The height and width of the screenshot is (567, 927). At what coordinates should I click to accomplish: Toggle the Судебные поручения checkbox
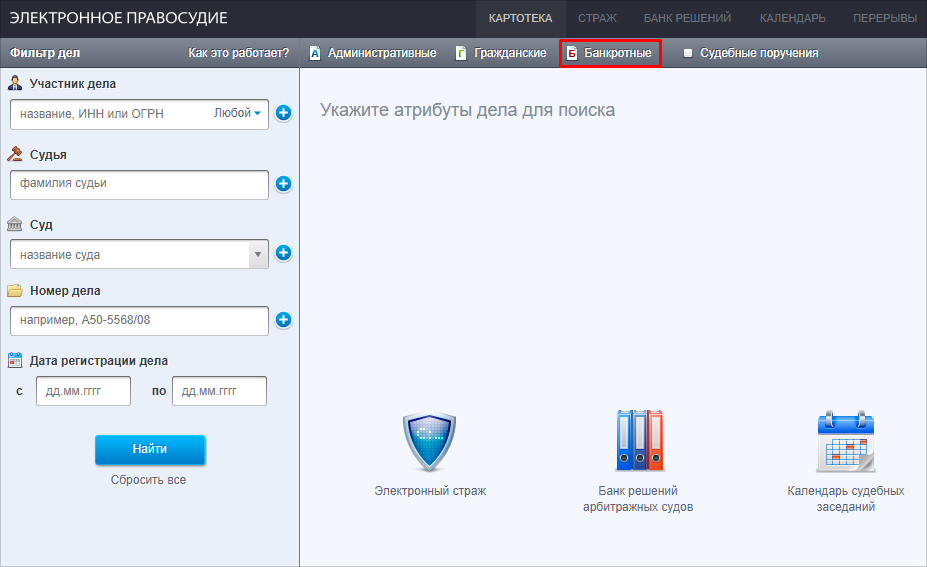pos(688,53)
